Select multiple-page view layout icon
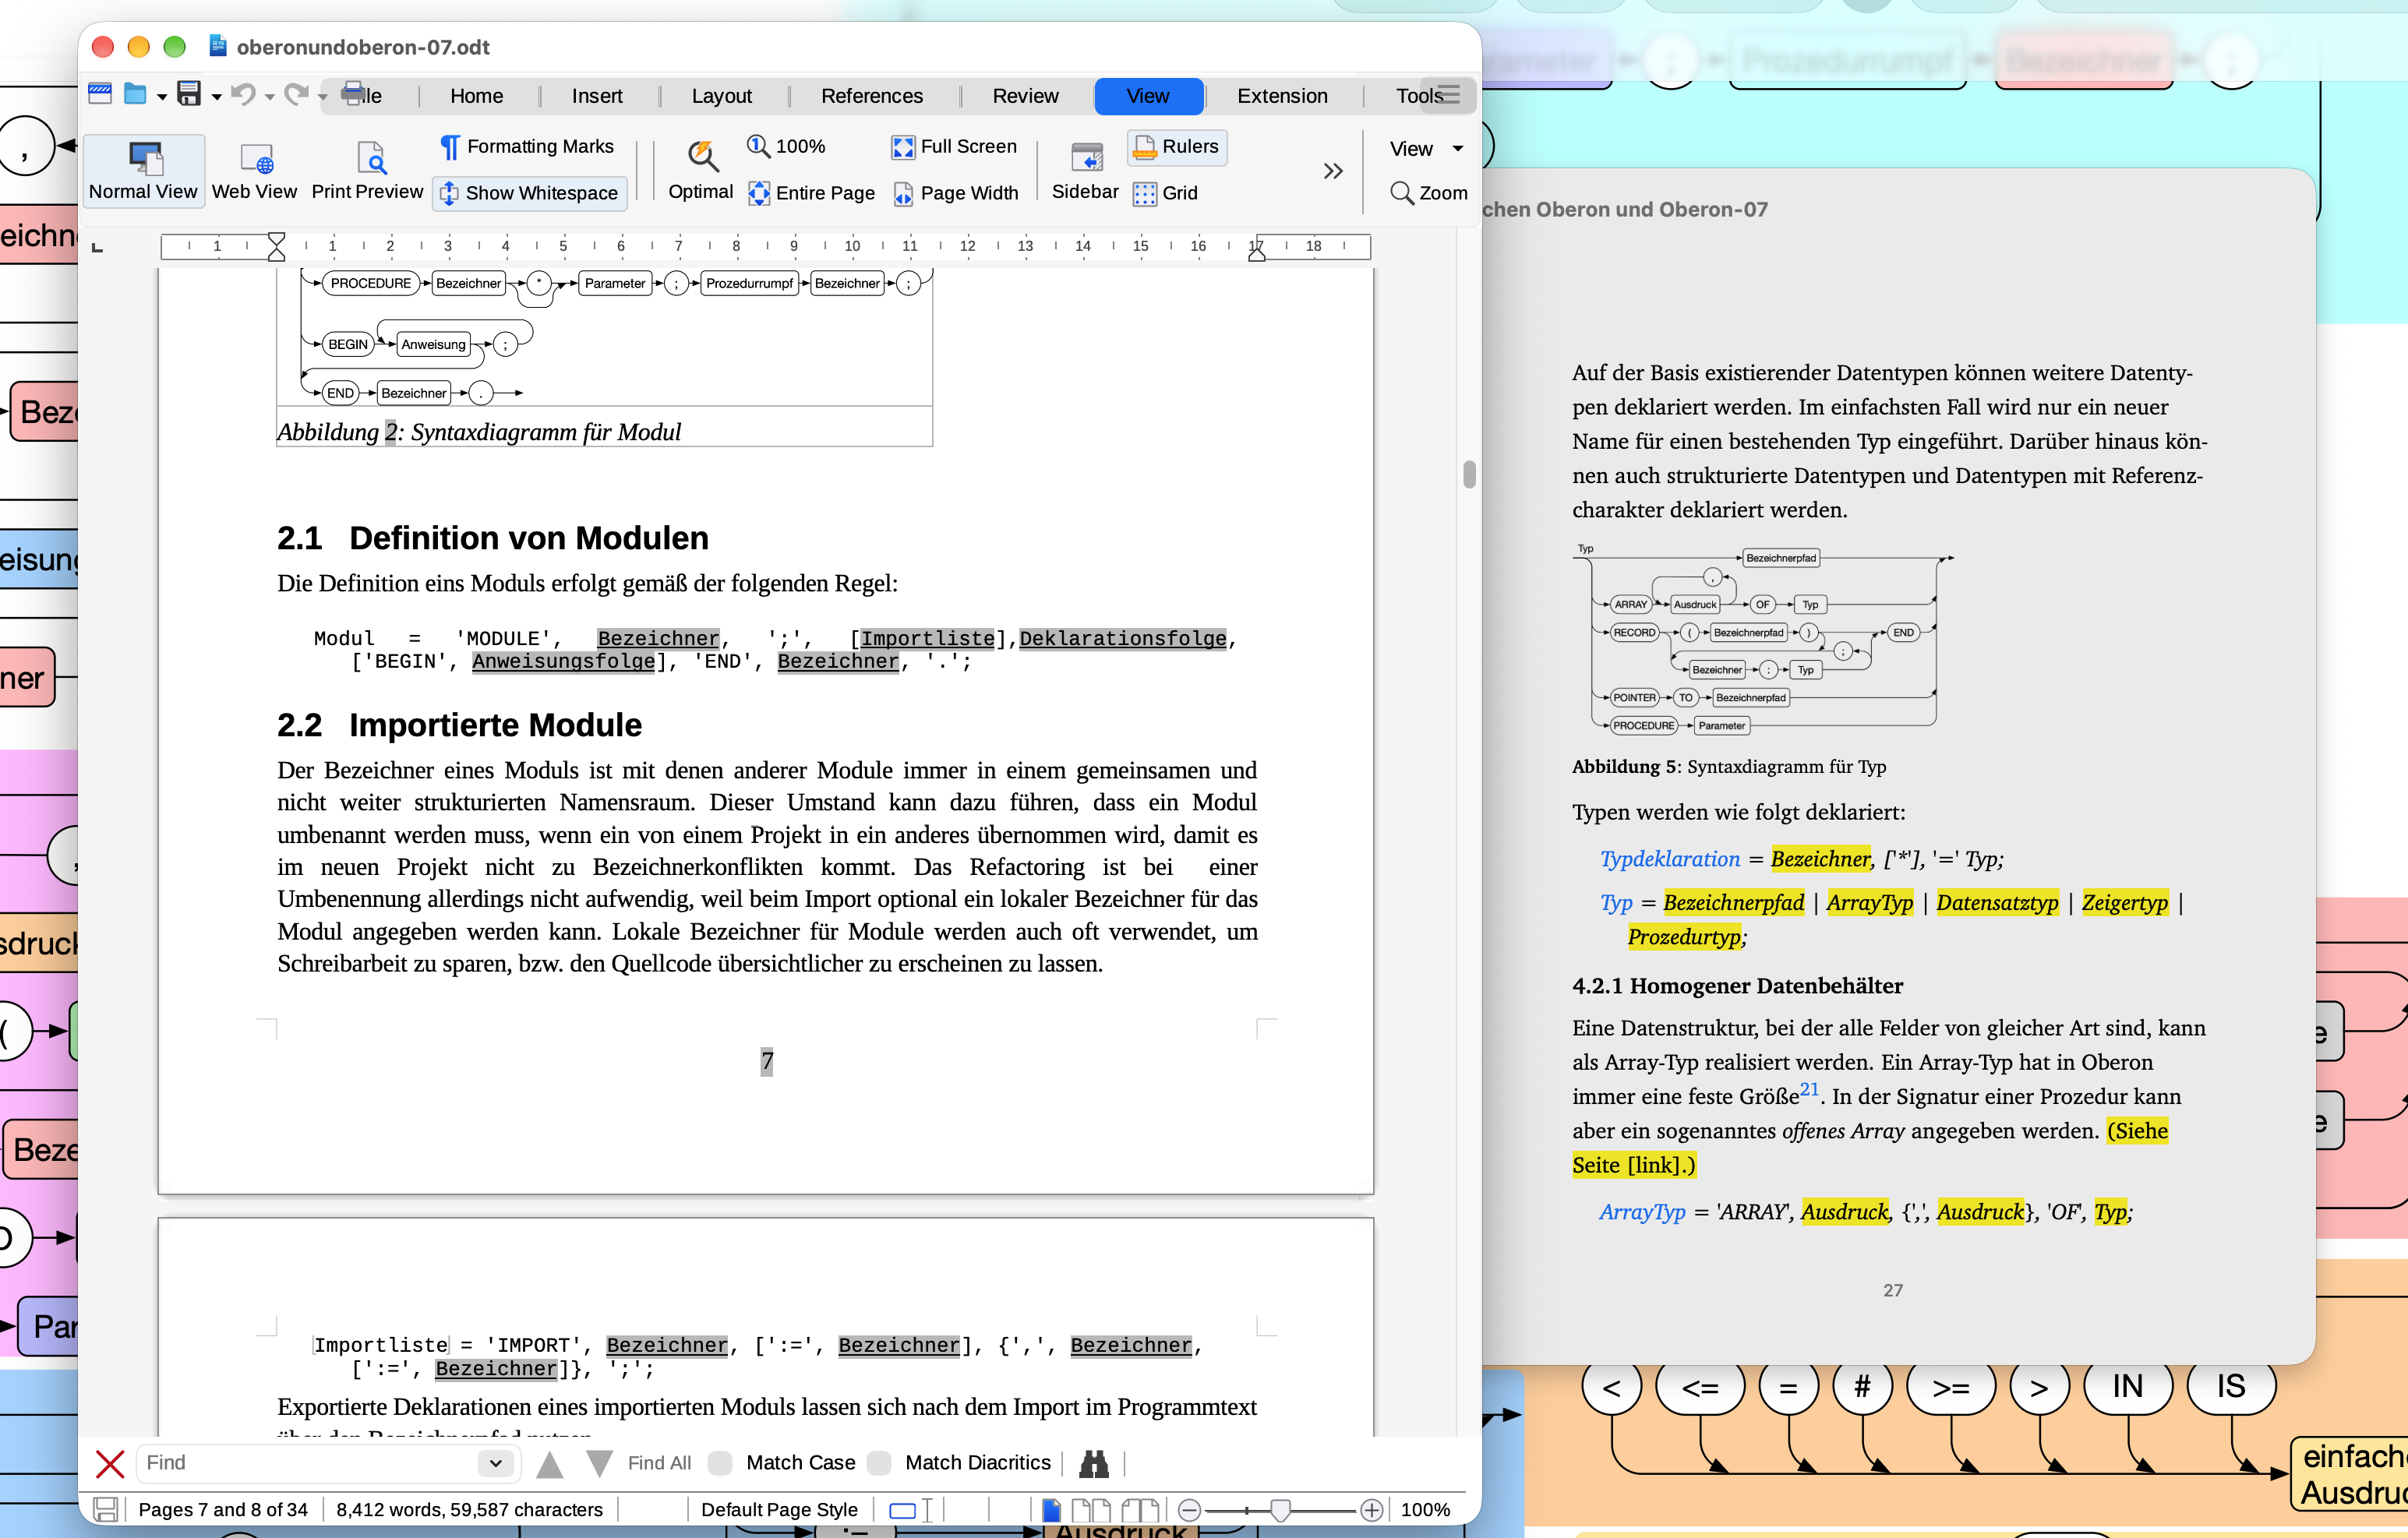The width and height of the screenshot is (2408, 1538). (1090, 1510)
